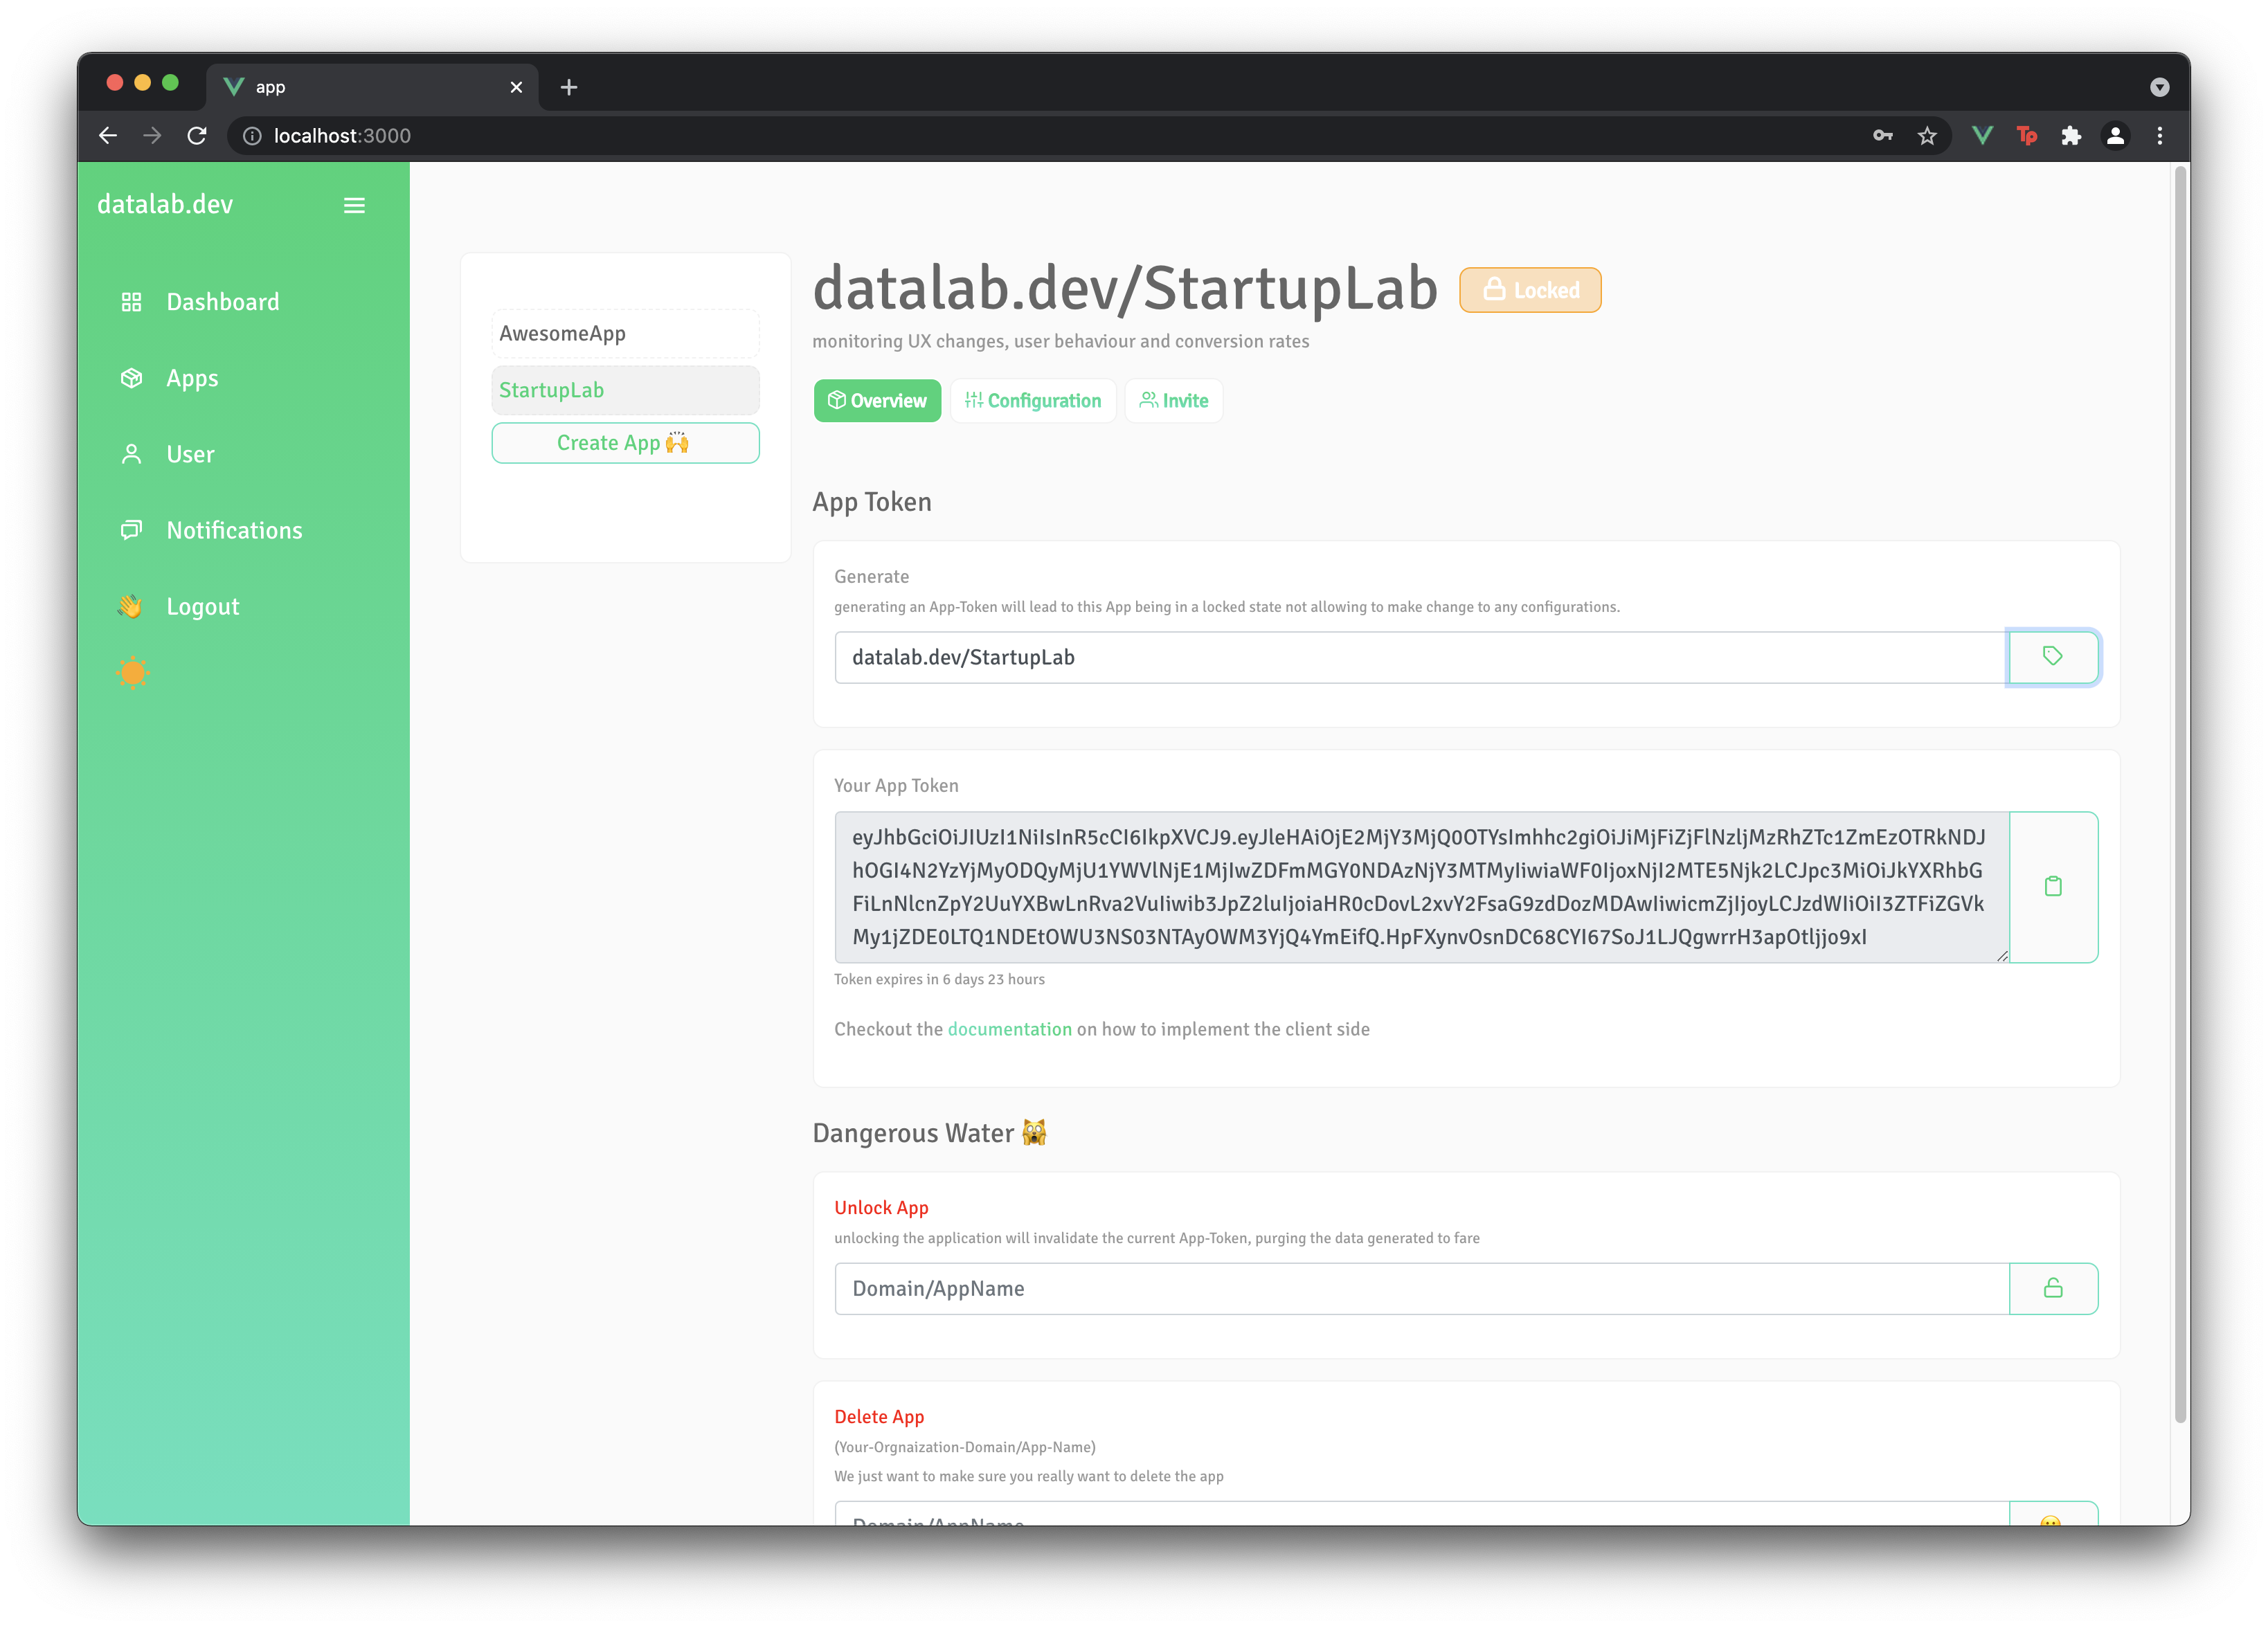Click the lock icon to unlock the app

pyautogui.click(x=2053, y=1287)
